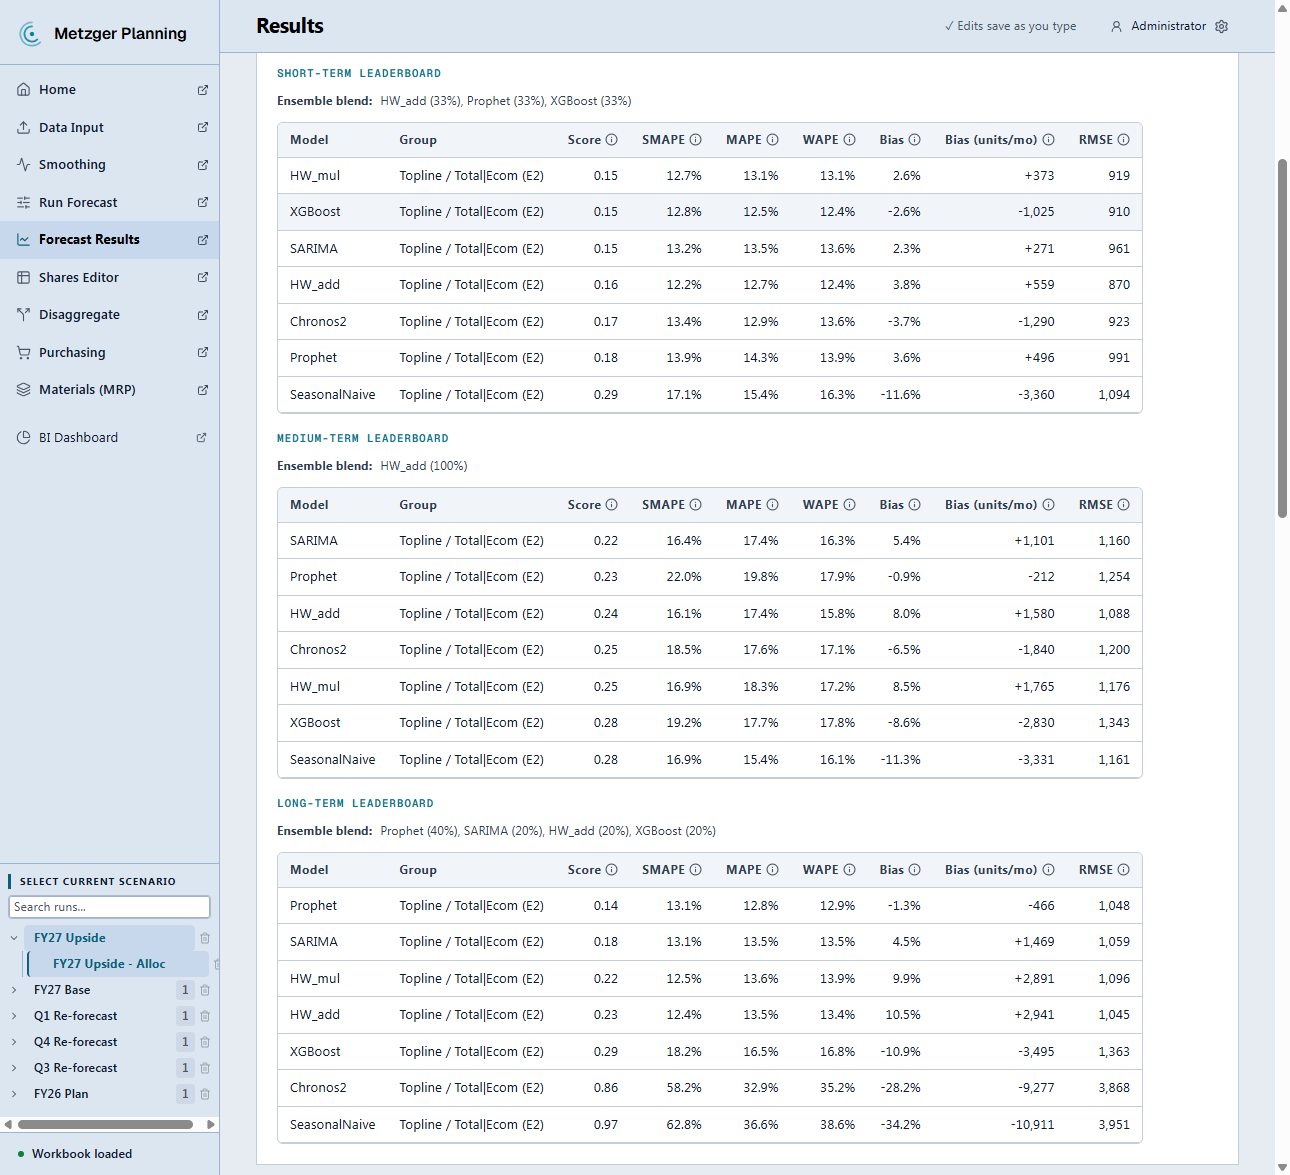
Task: Click the Group column header, medium-term table
Action: tap(418, 505)
